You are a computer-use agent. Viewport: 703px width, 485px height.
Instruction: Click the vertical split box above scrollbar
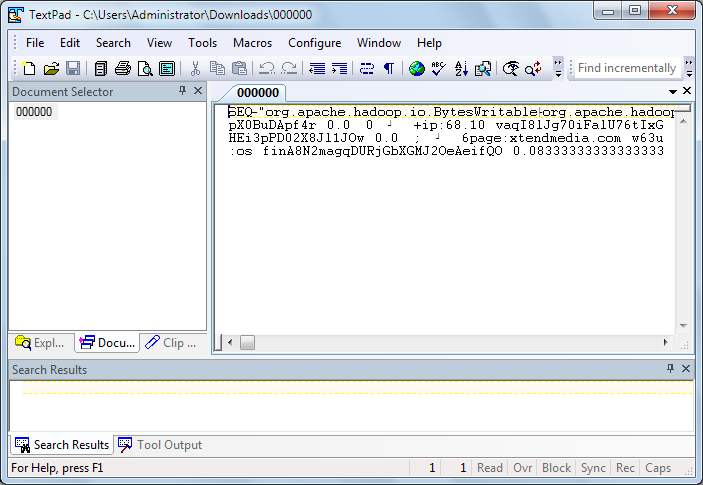[x=684, y=109]
